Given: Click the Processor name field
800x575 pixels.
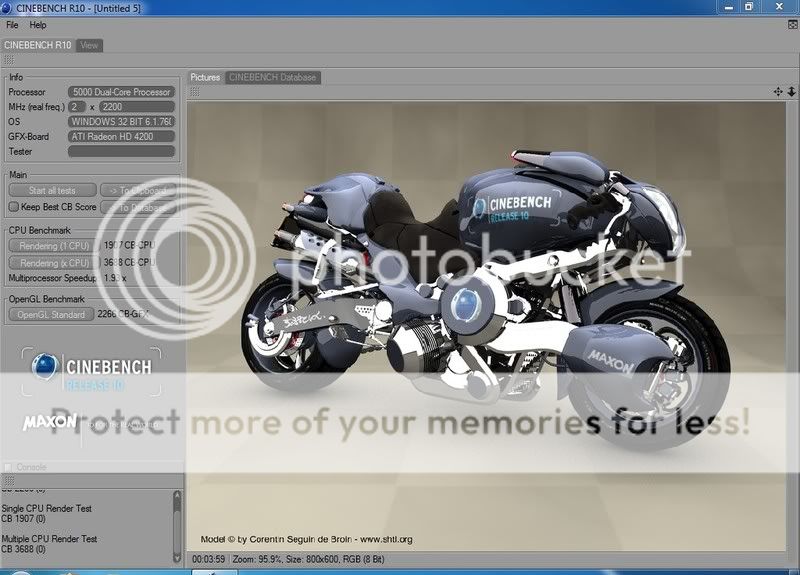Looking at the screenshot, I should coord(121,92).
